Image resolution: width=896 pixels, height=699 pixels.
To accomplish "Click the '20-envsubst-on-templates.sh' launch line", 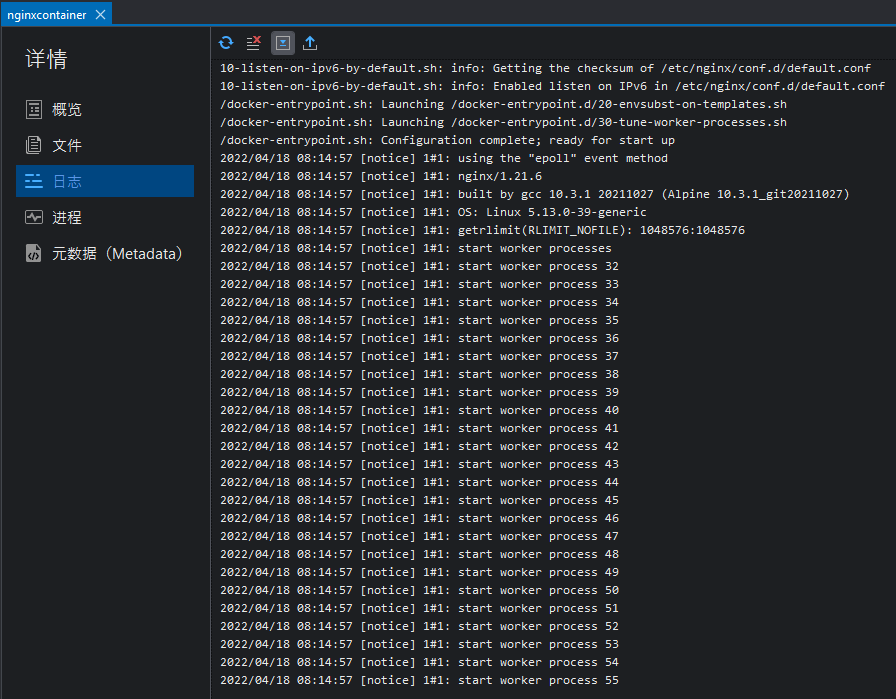I will pos(503,104).
